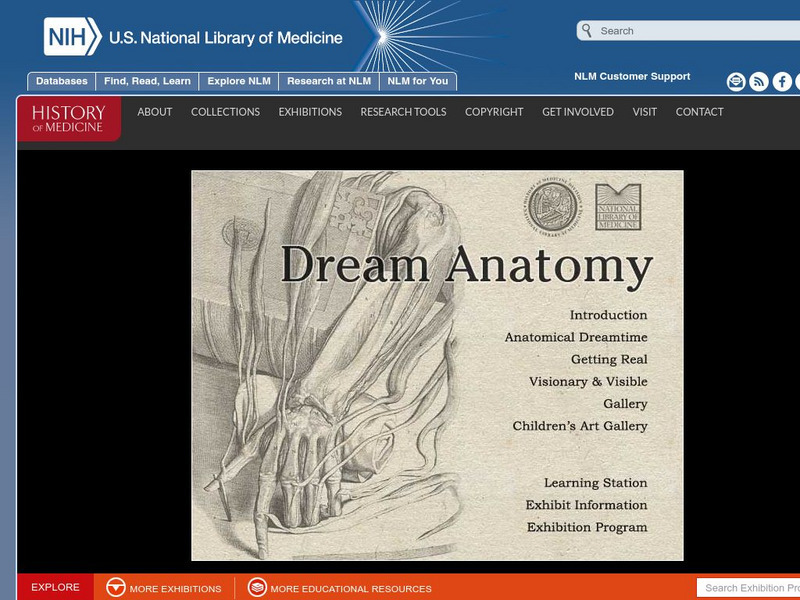The image size is (800, 600).
Task: Select GET INVOLVED in the navigation bar
Action: pos(578,112)
